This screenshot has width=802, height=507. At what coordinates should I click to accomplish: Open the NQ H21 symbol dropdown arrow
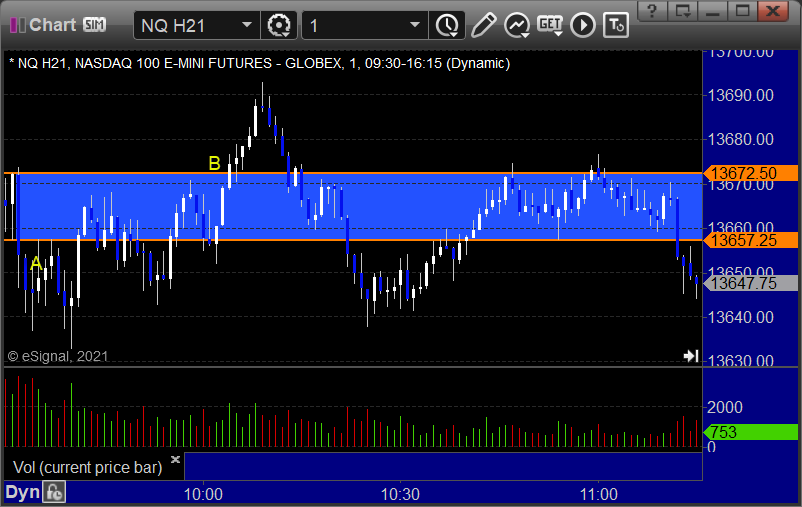click(247, 25)
